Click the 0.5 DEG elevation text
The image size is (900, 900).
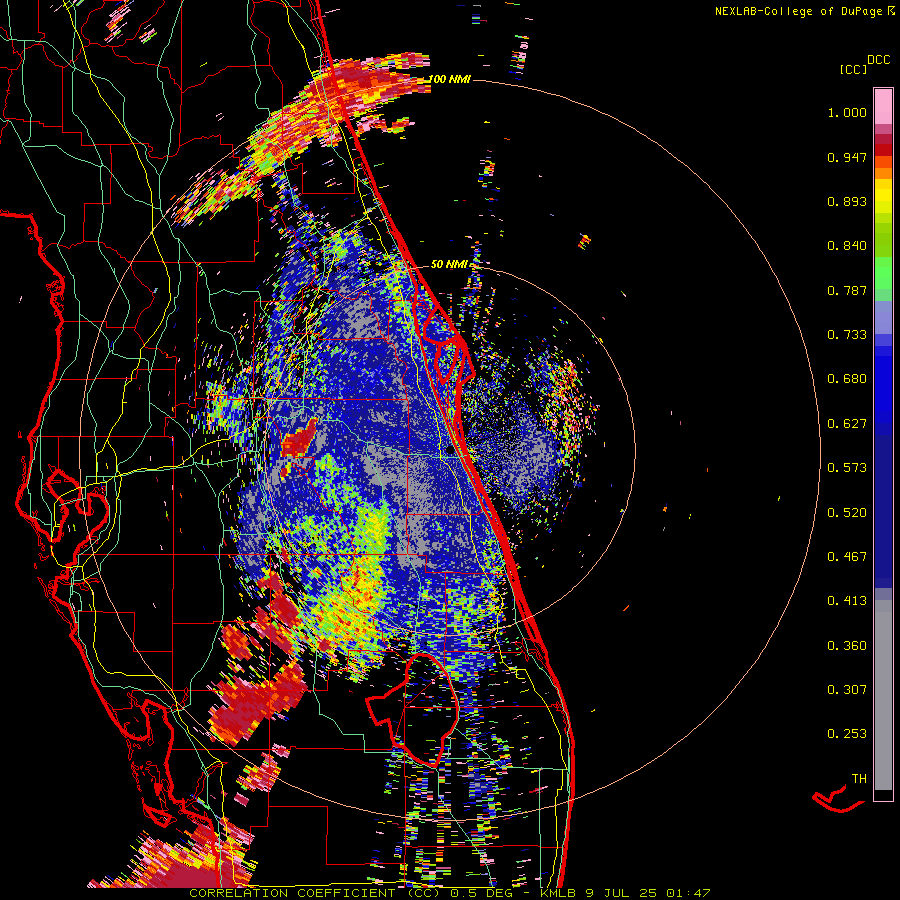482,893
